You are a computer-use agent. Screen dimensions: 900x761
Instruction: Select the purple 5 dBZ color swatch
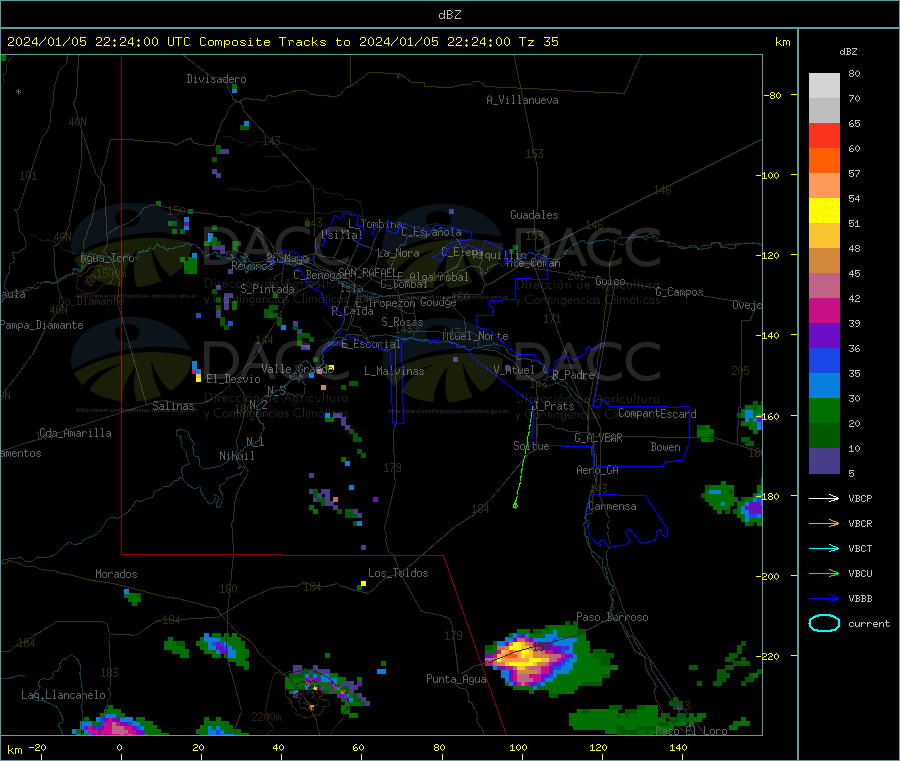tap(824, 461)
